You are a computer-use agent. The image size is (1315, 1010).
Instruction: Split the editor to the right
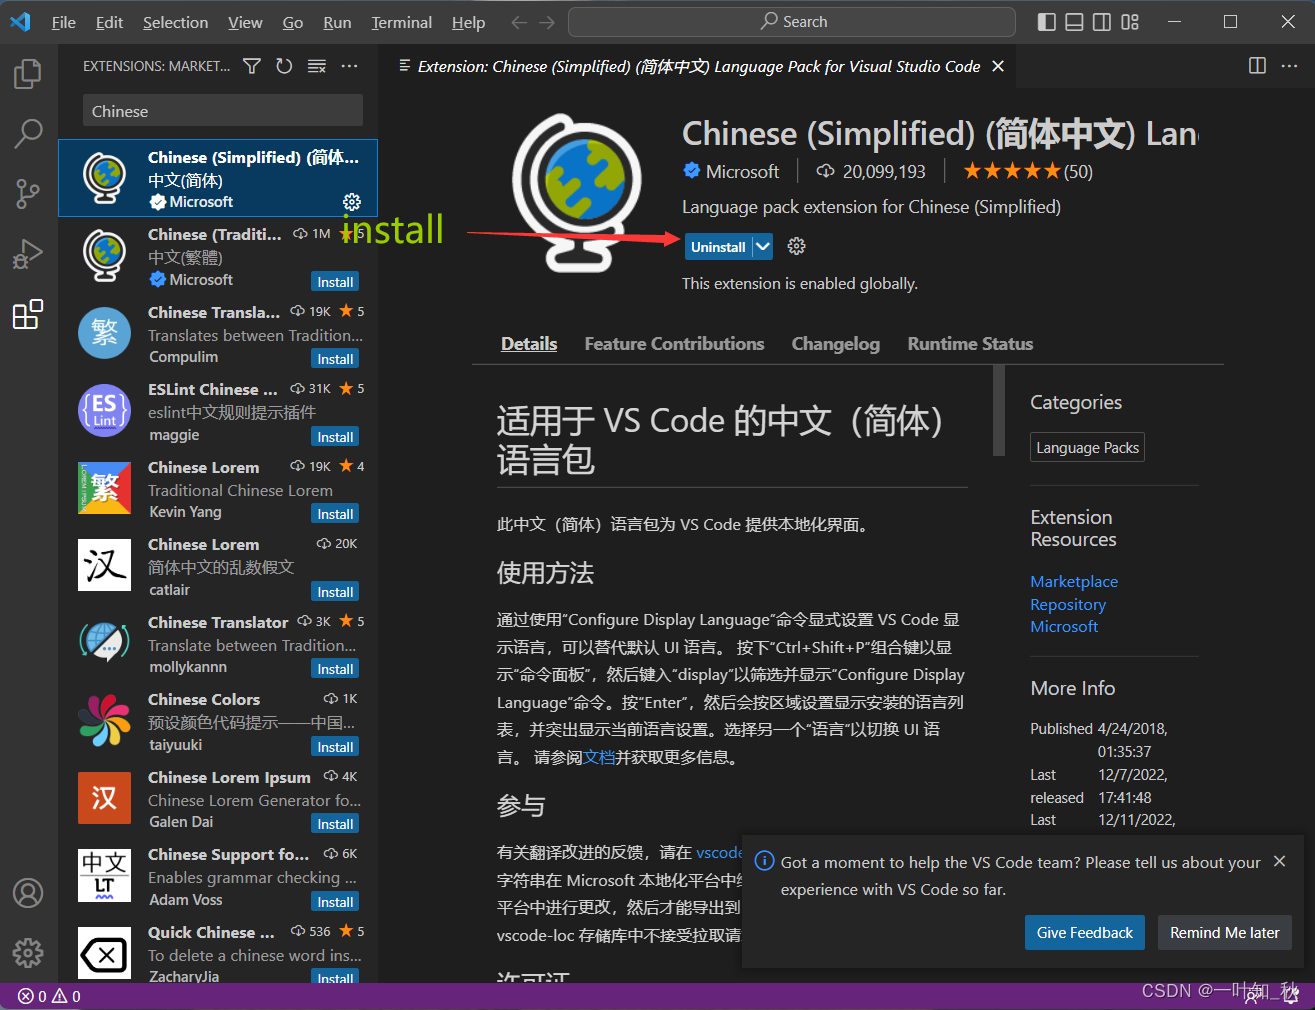[1258, 66]
